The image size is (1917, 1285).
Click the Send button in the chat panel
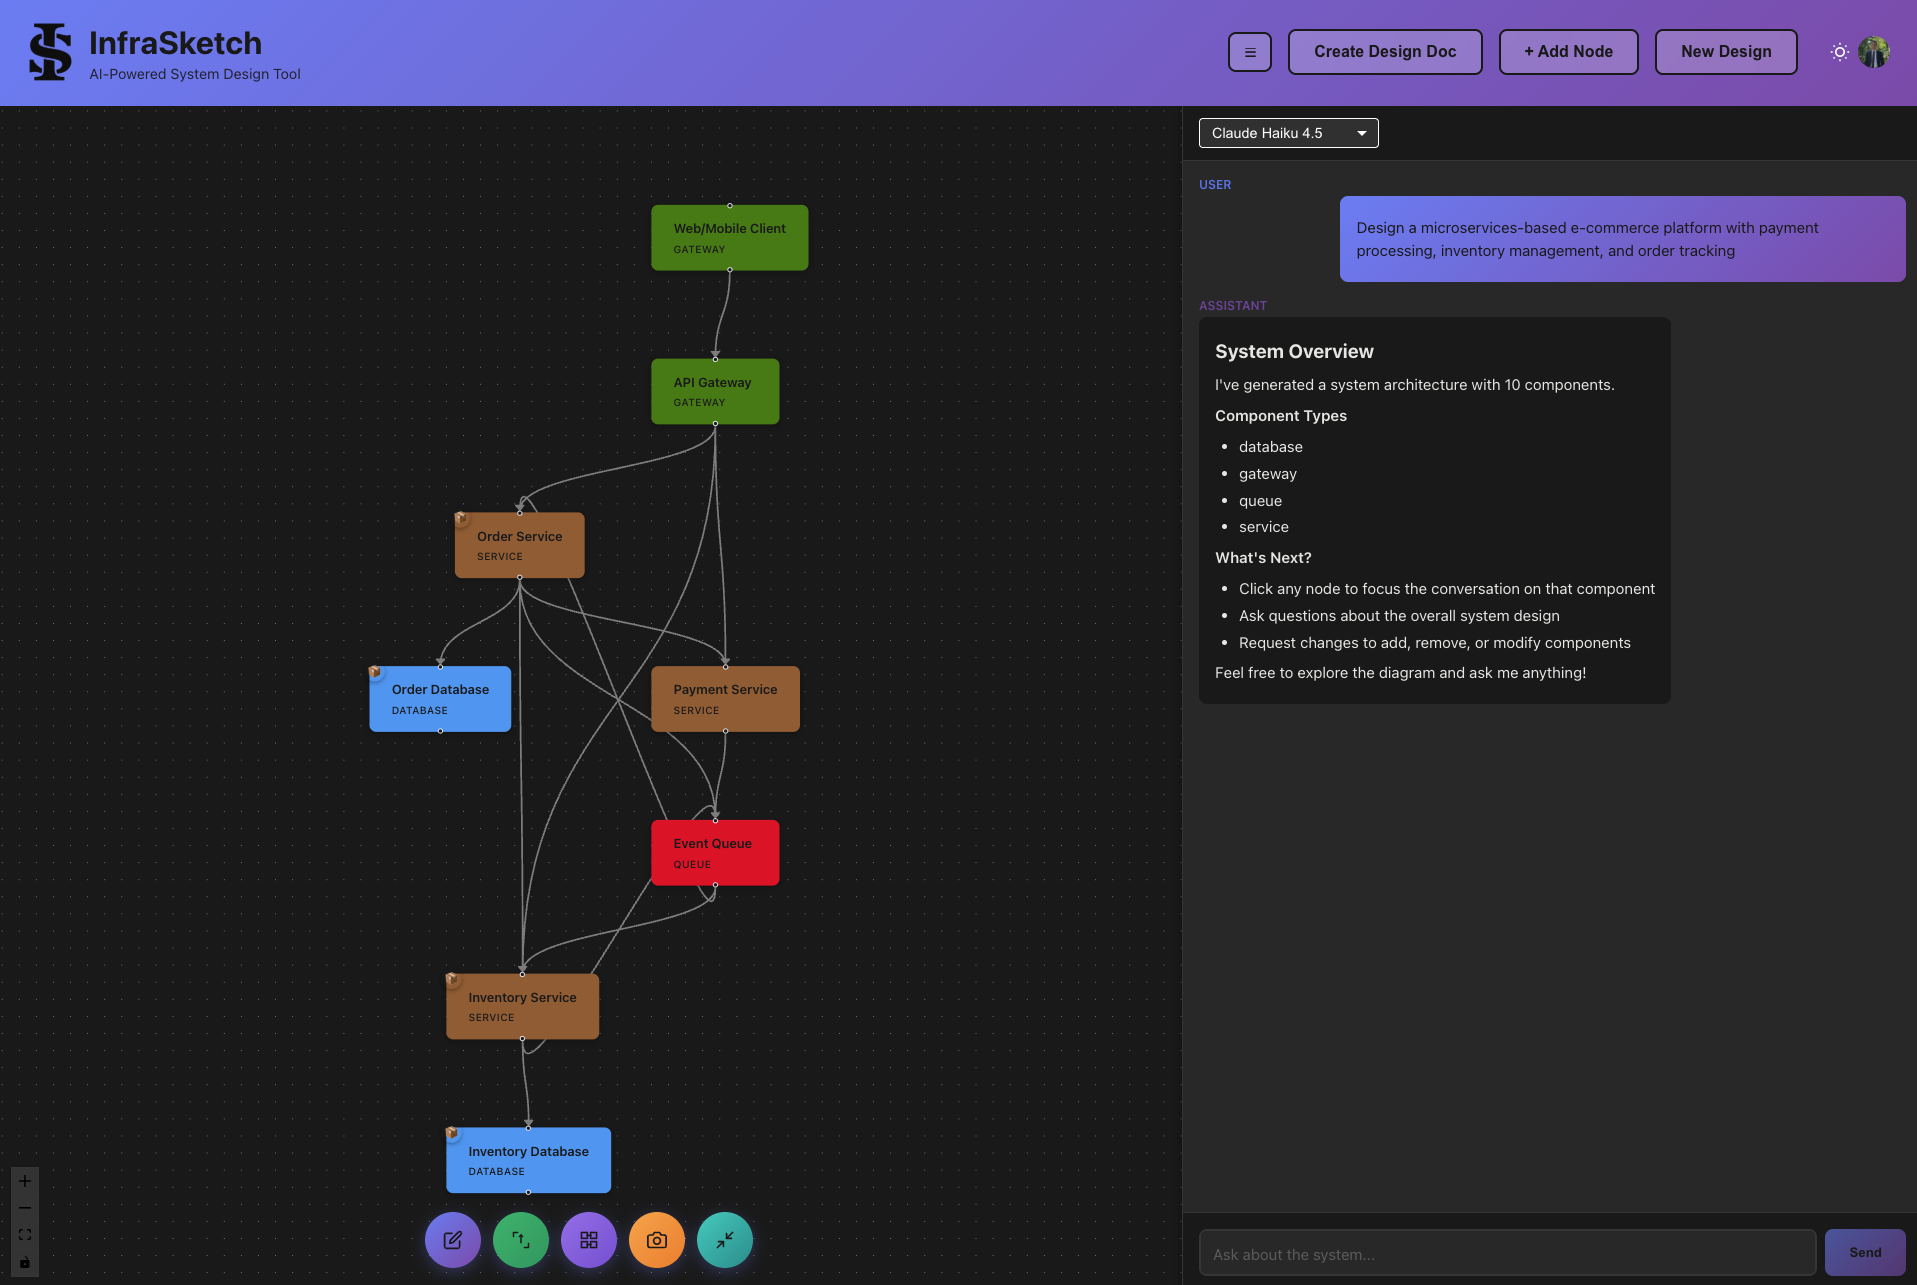coord(1863,1251)
